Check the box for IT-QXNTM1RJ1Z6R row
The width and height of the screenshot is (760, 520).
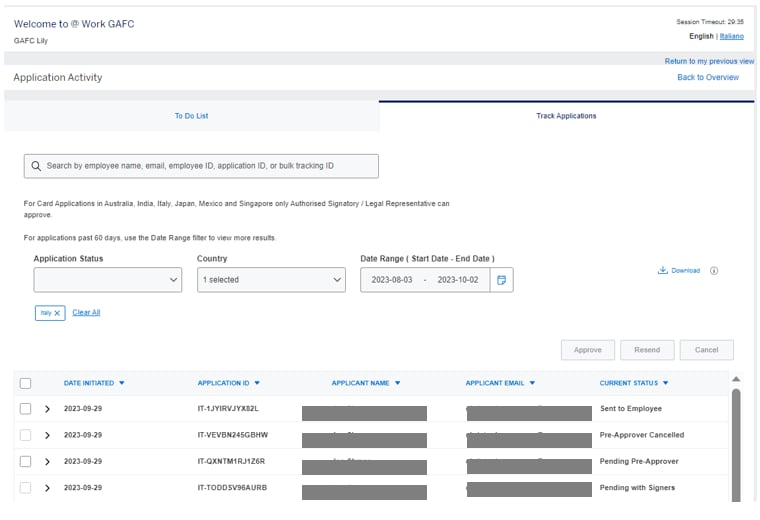26,461
